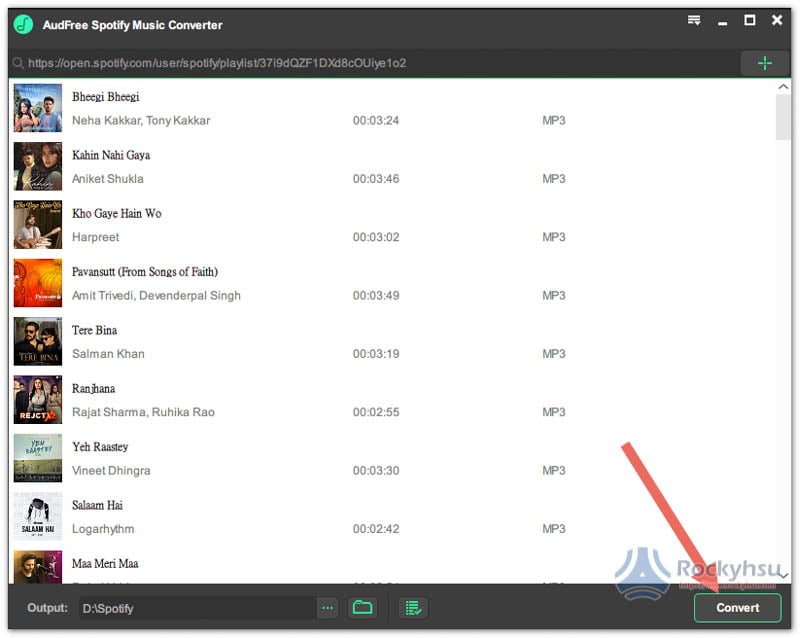Click duration 00:03:30
The height and width of the screenshot is (638, 800).
coord(376,471)
